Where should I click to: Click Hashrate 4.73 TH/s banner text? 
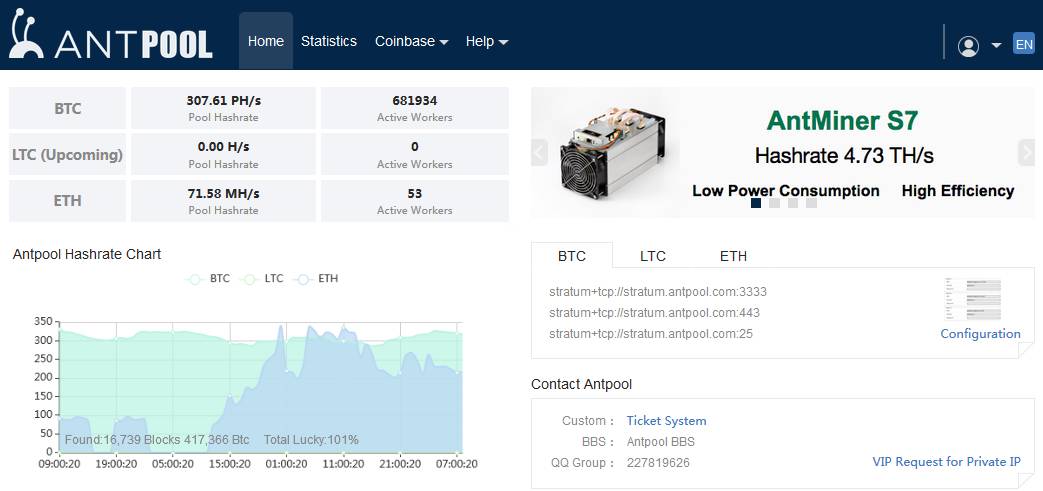(844, 156)
